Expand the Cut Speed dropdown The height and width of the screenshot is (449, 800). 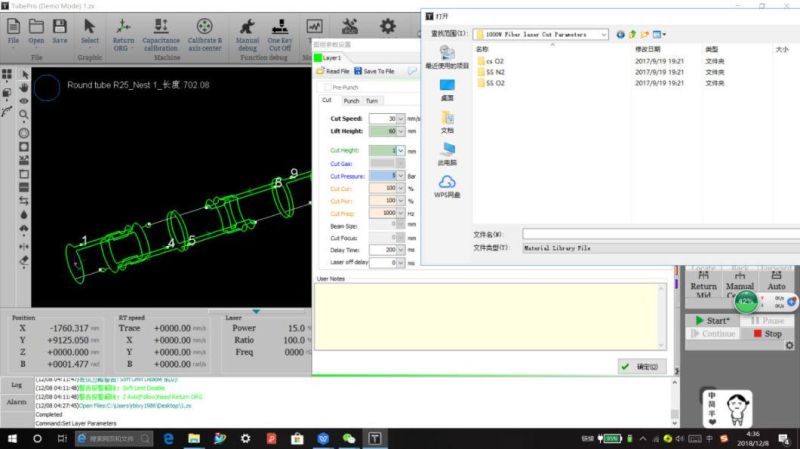tap(401, 118)
